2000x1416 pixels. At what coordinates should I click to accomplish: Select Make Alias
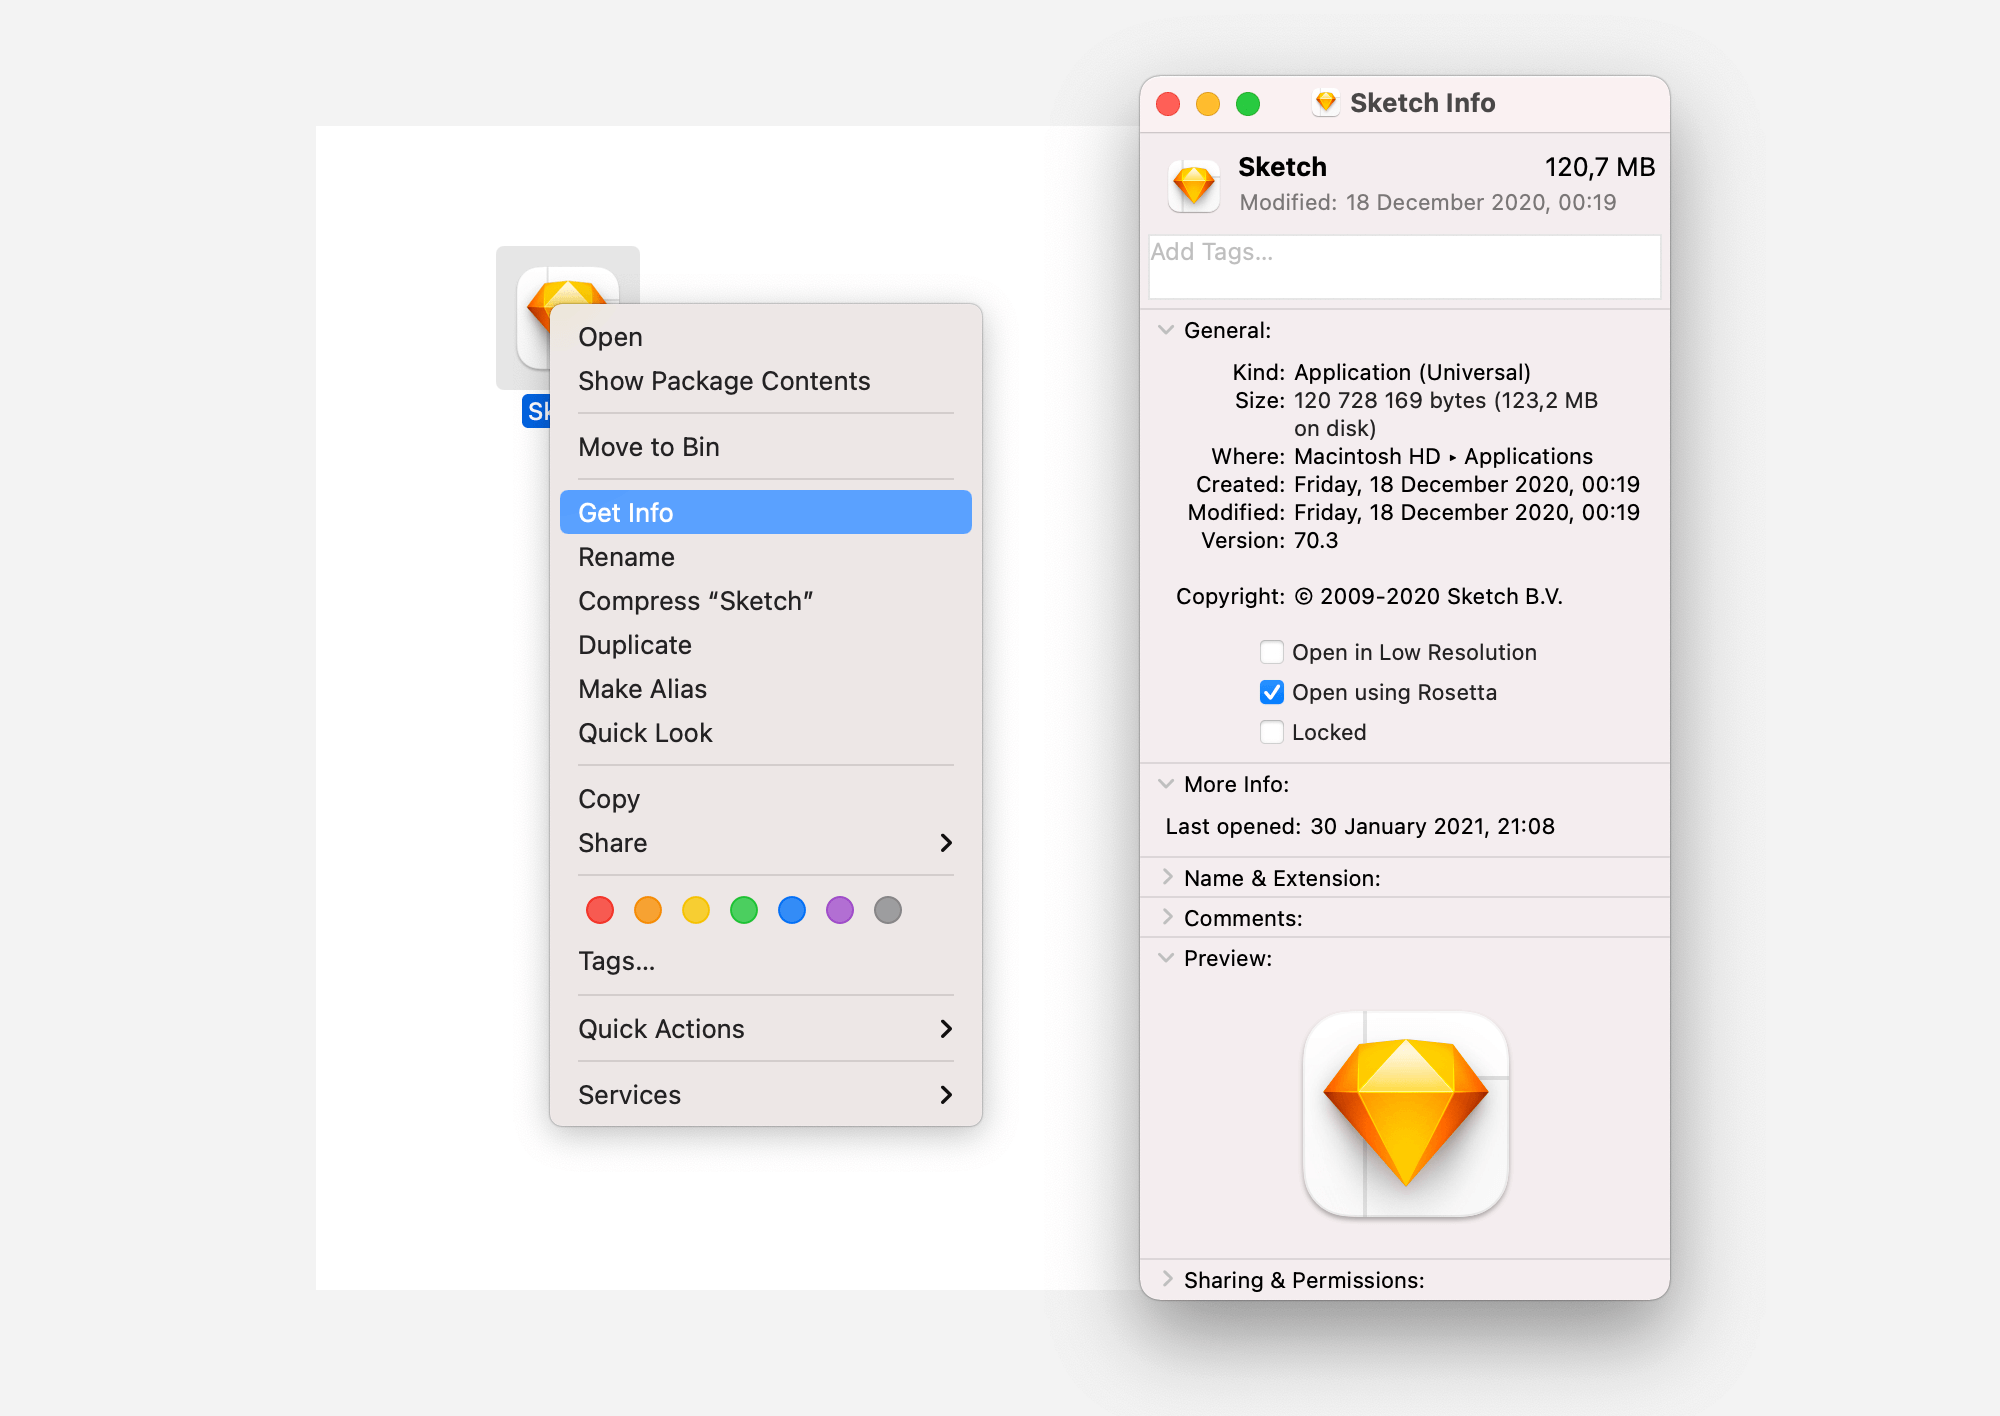point(766,689)
